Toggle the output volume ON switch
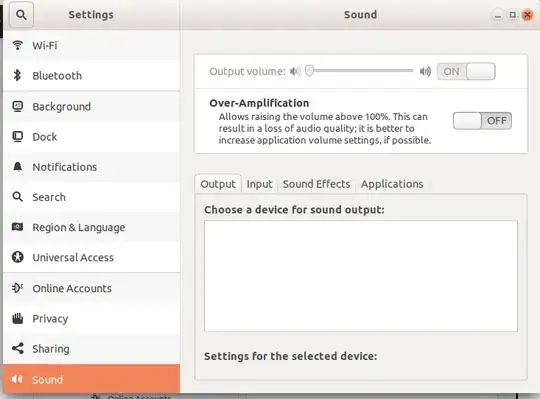Screen dimensions: 540x399 [466, 71]
